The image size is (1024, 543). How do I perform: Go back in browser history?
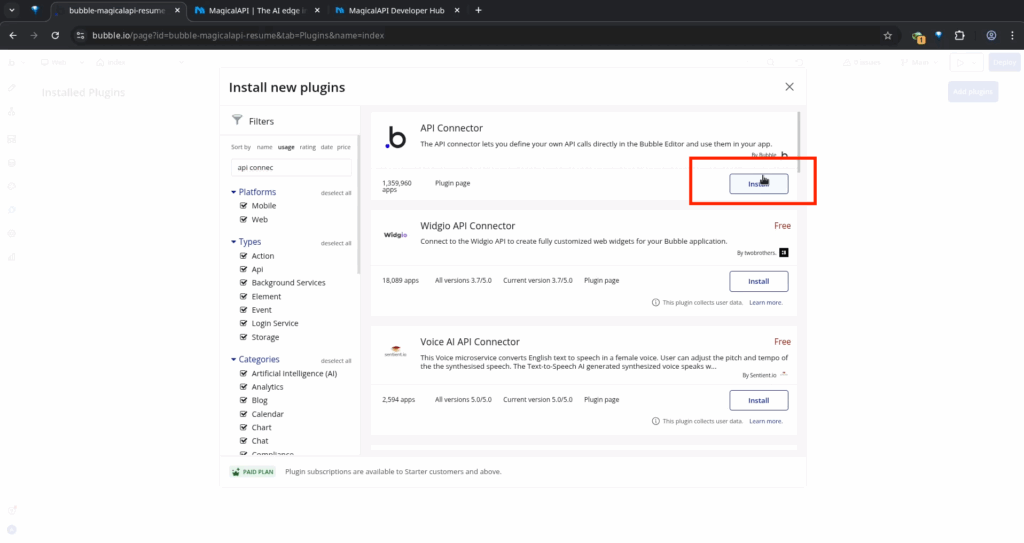pos(13,35)
